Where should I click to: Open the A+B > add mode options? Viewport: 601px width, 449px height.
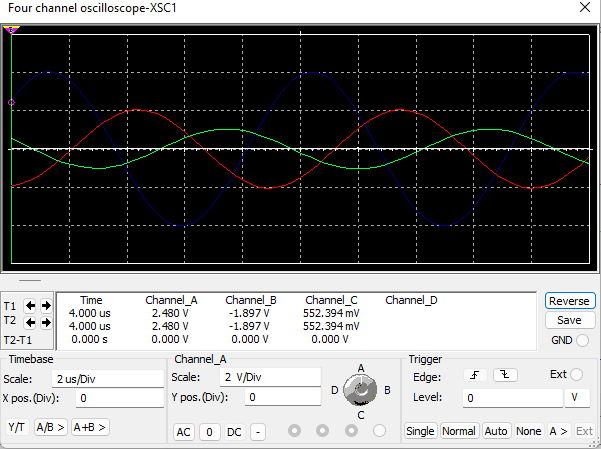click(89, 427)
